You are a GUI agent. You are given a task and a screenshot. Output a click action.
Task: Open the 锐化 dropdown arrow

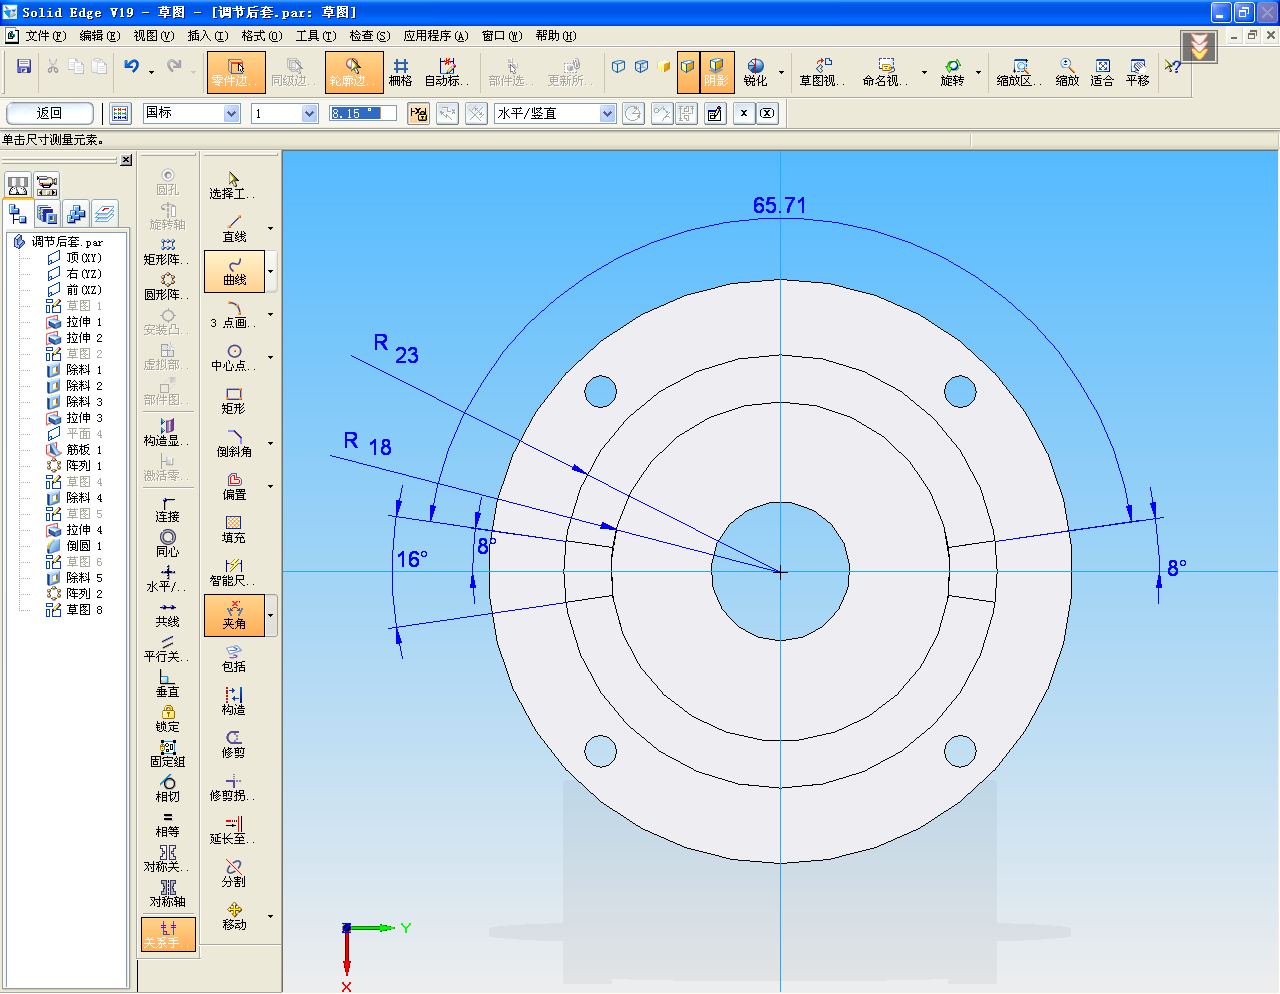pyautogui.click(x=780, y=72)
